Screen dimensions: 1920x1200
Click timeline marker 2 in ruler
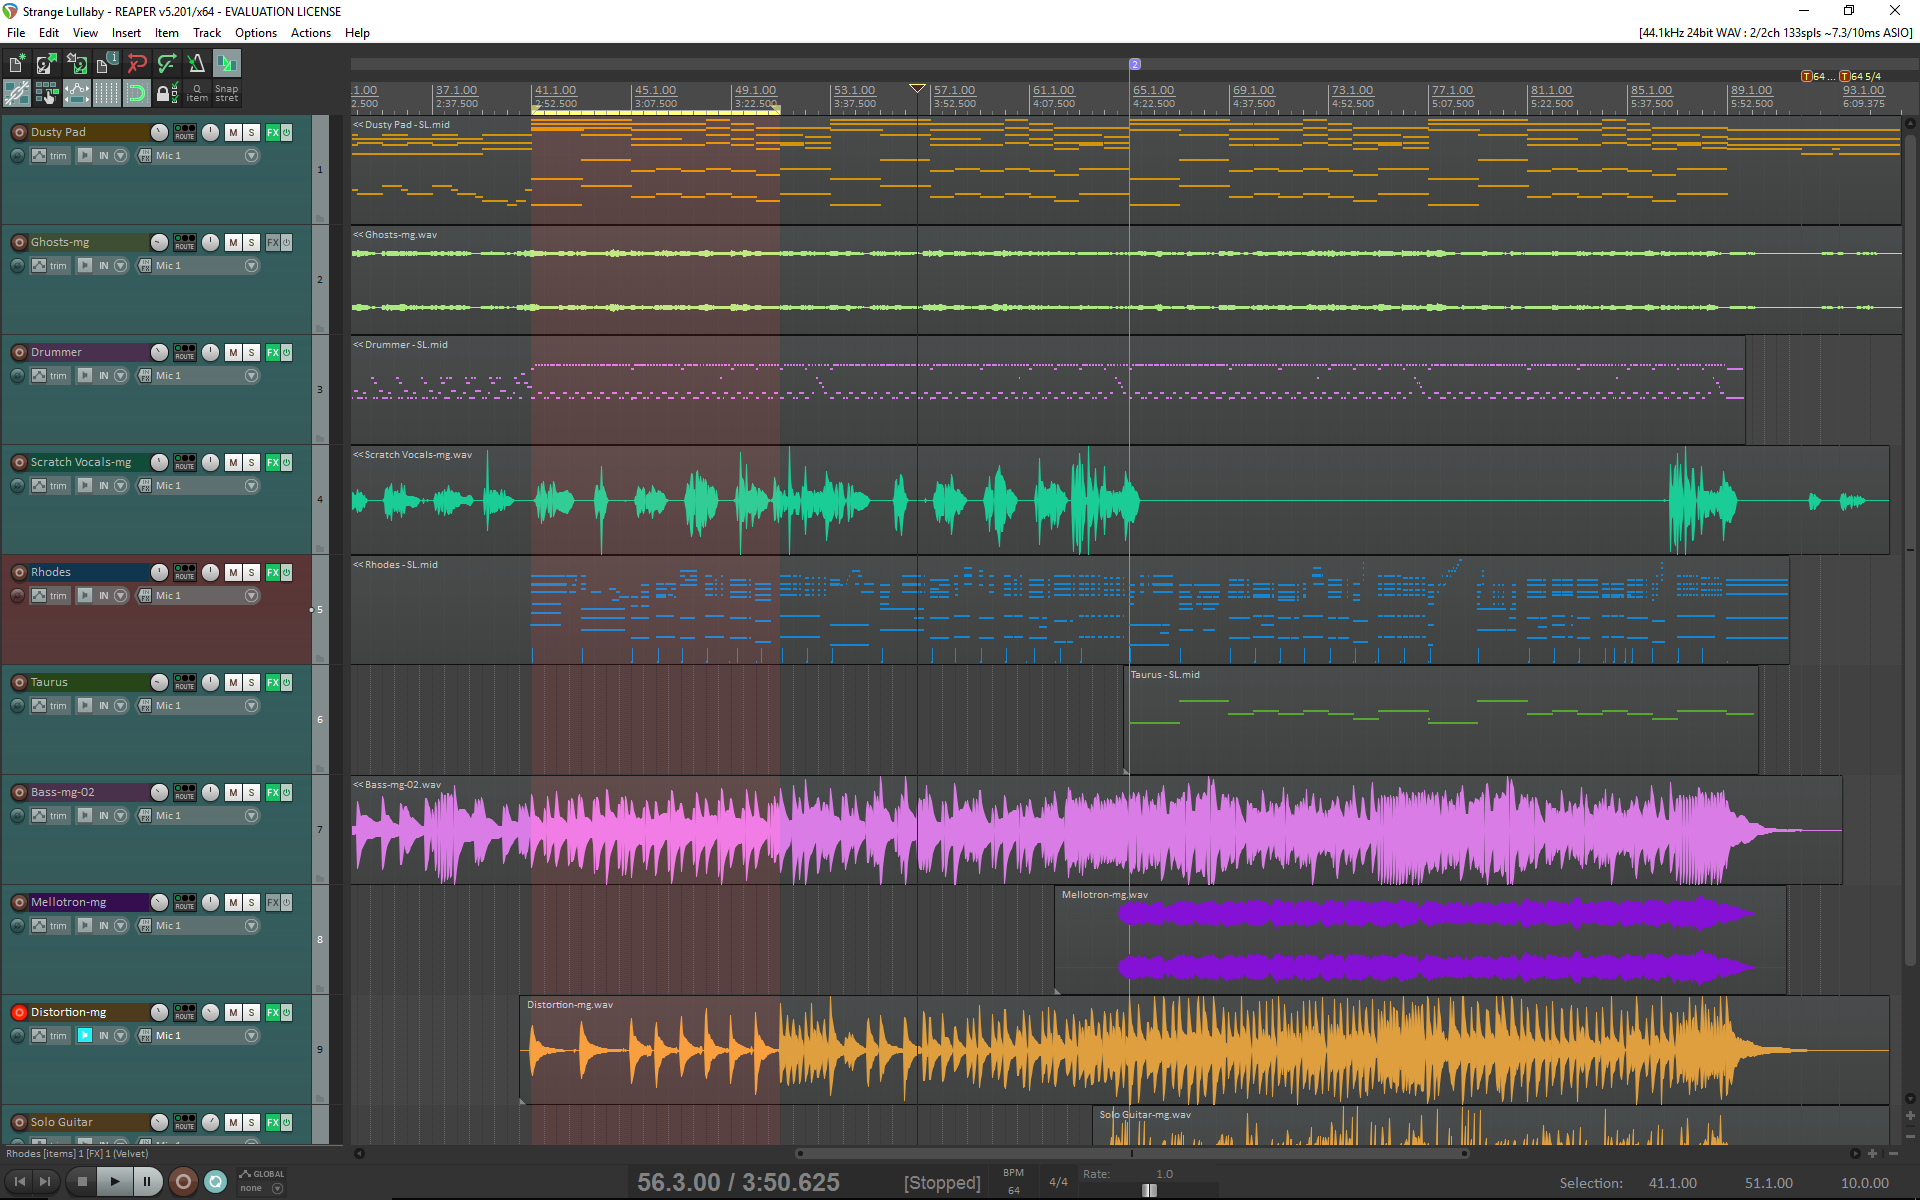(1135, 64)
